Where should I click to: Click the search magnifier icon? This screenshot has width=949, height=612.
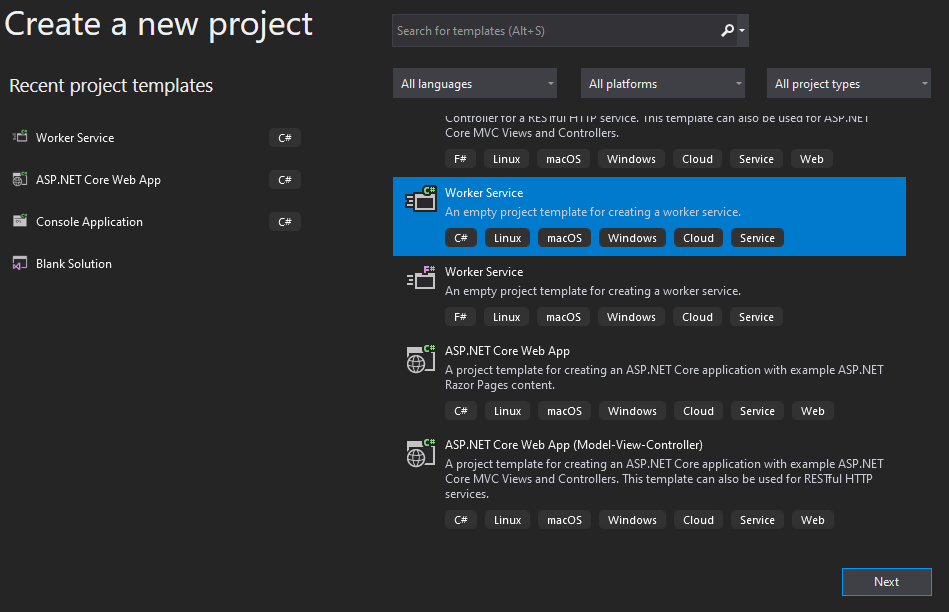click(x=727, y=31)
